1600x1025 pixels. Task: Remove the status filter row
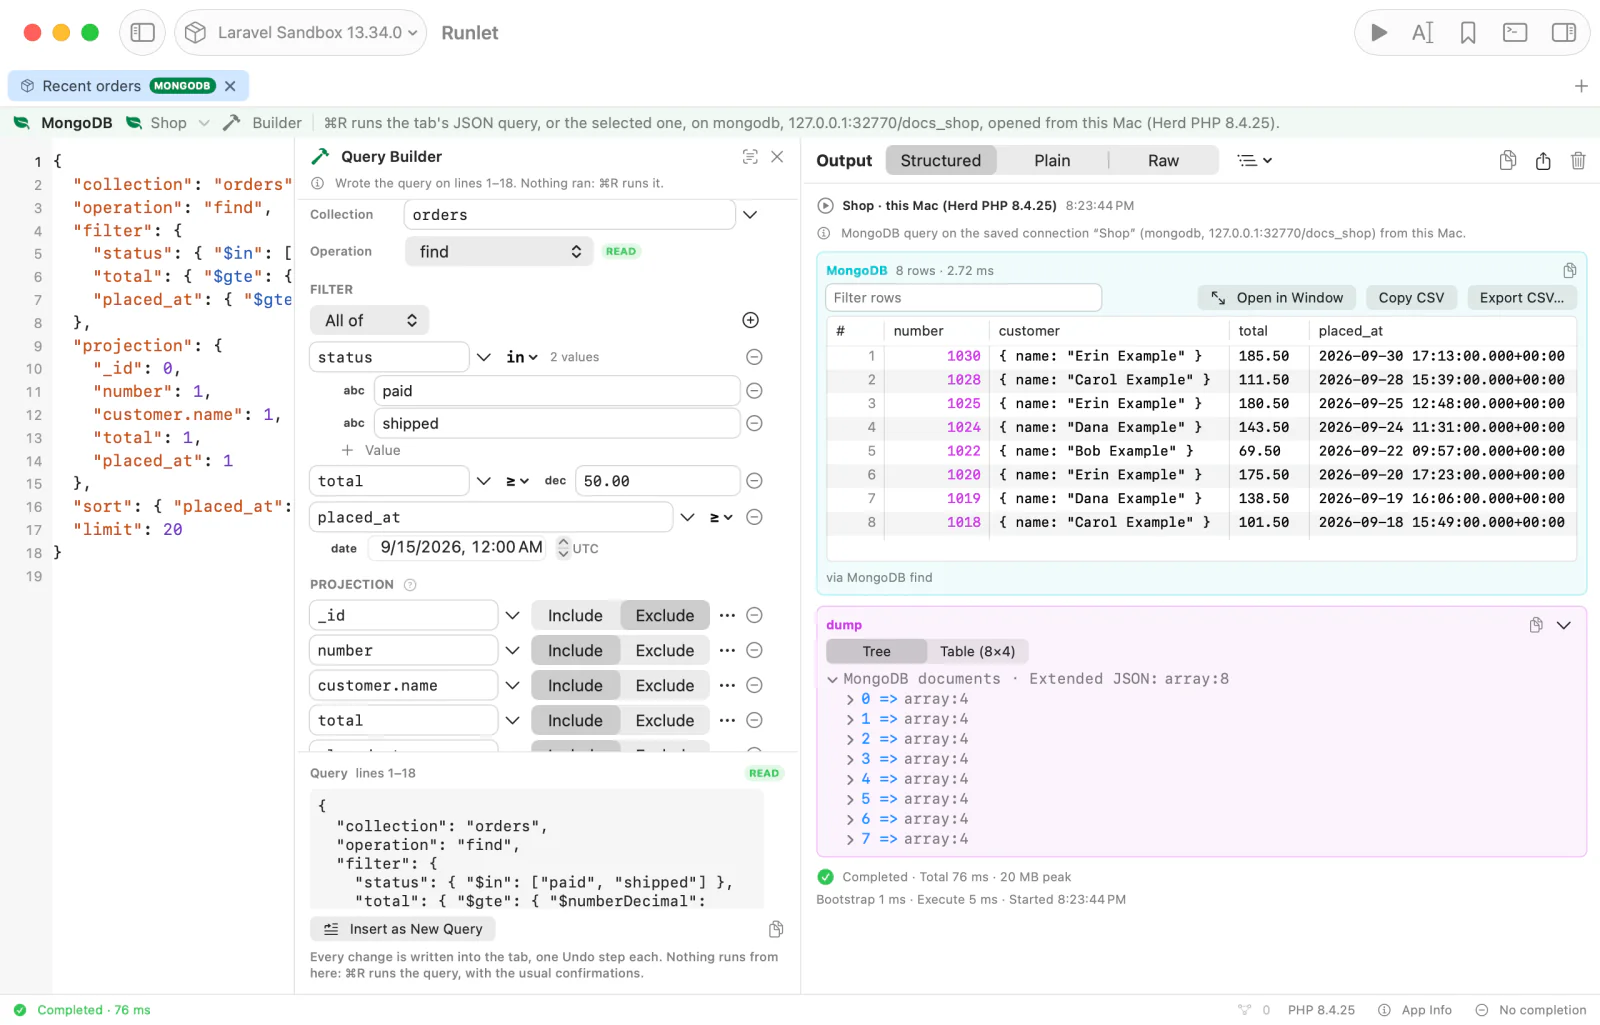(x=755, y=357)
